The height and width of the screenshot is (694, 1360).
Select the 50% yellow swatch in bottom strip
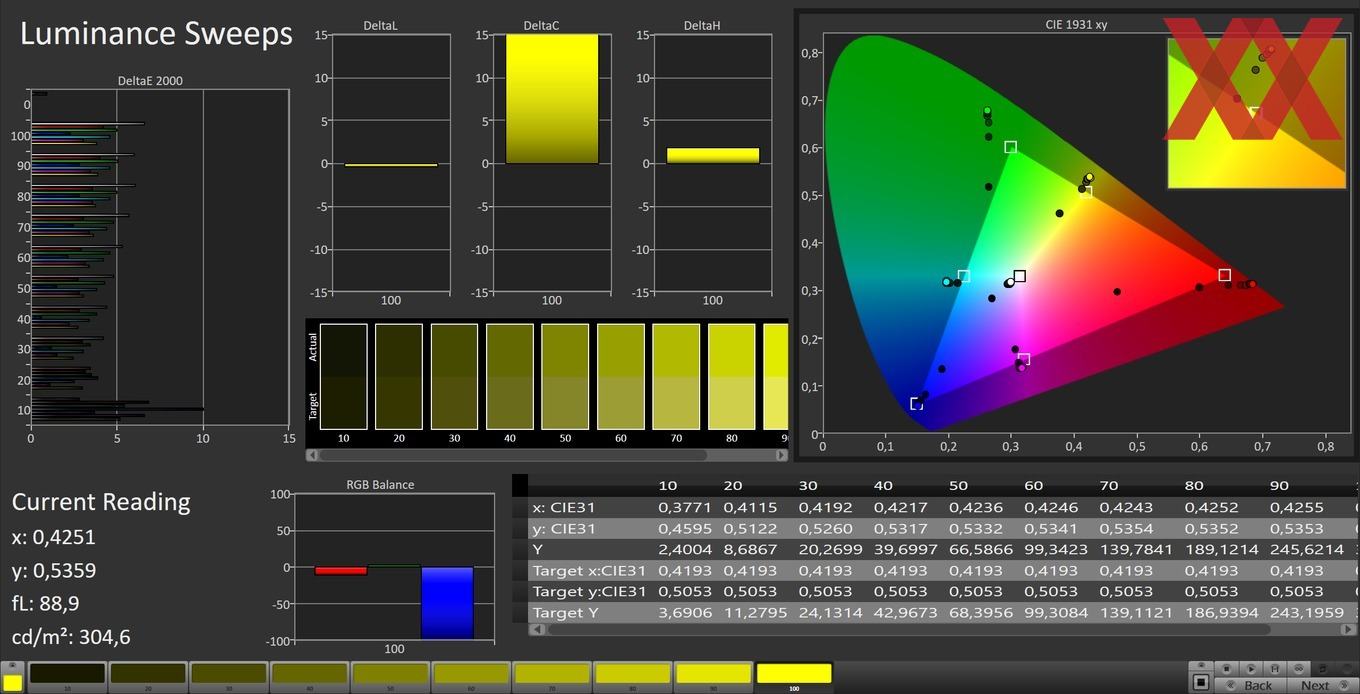pyautogui.click(x=391, y=675)
